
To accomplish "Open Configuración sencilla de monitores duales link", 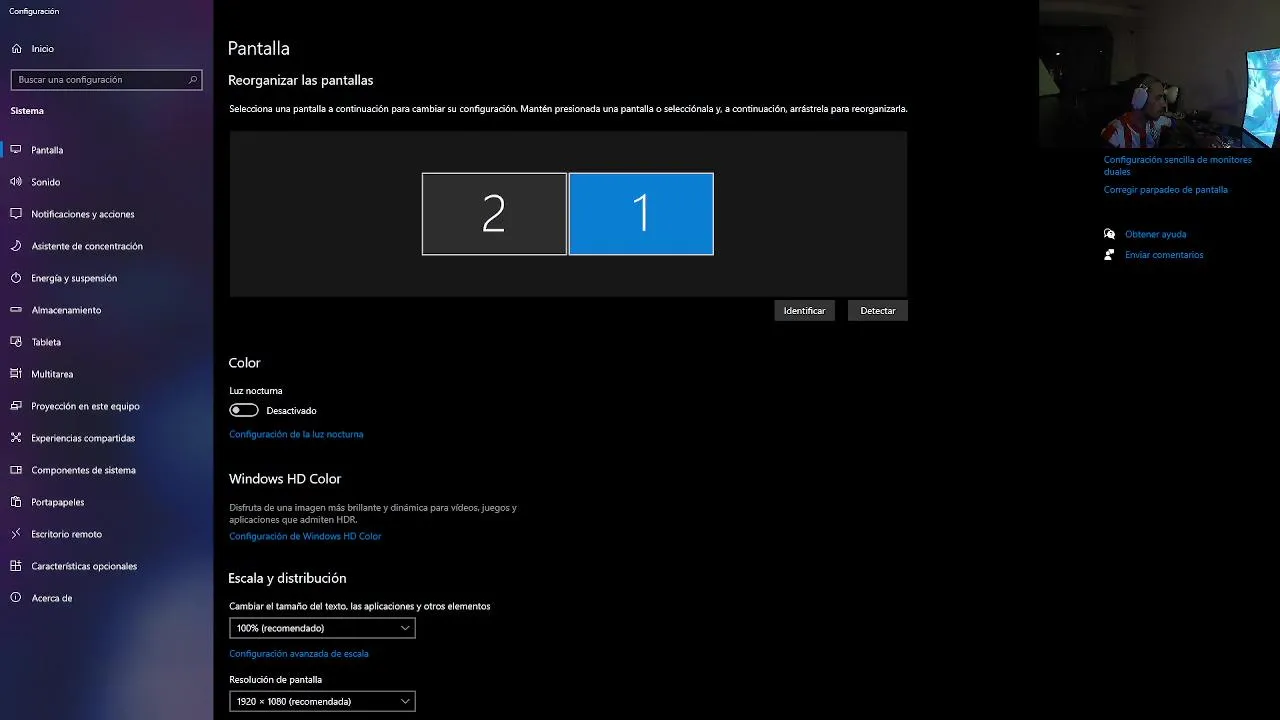I will pos(1177,166).
